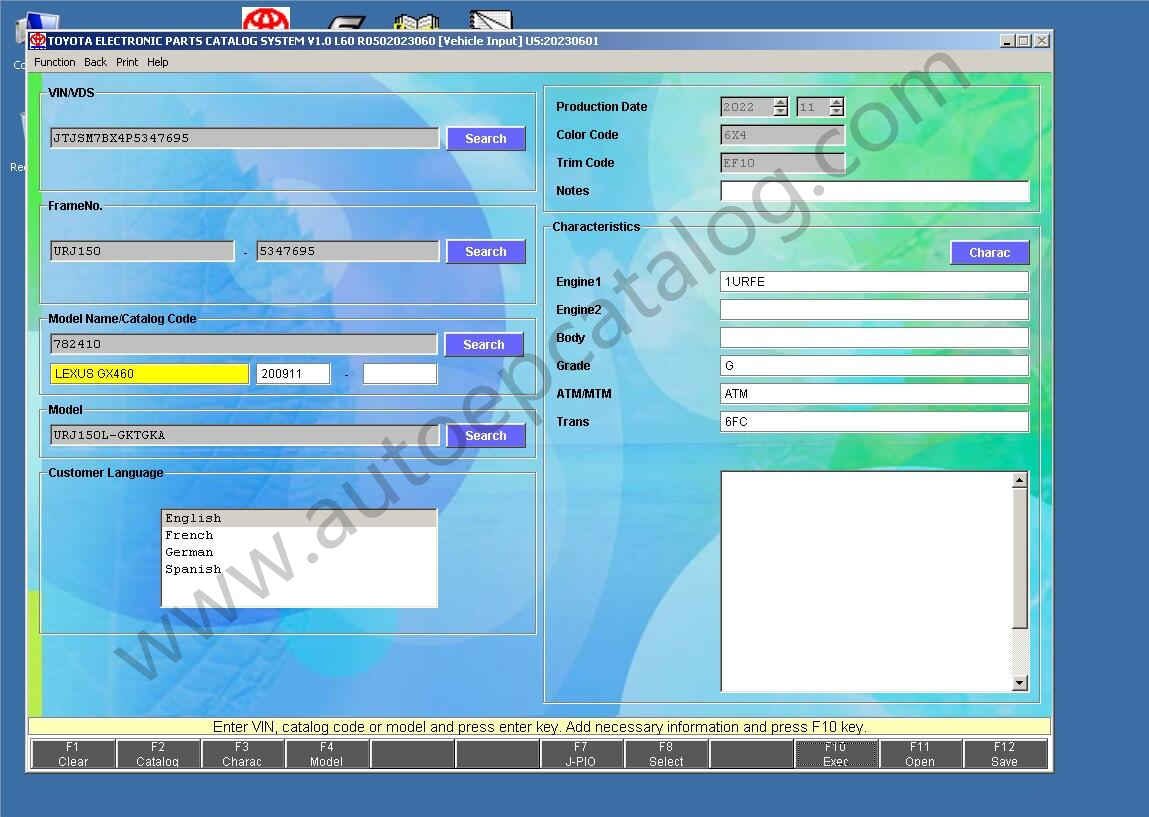Click the empty end date field beside 200911
Viewport: 1149px width, 817px height.
(x=400, y=374)
